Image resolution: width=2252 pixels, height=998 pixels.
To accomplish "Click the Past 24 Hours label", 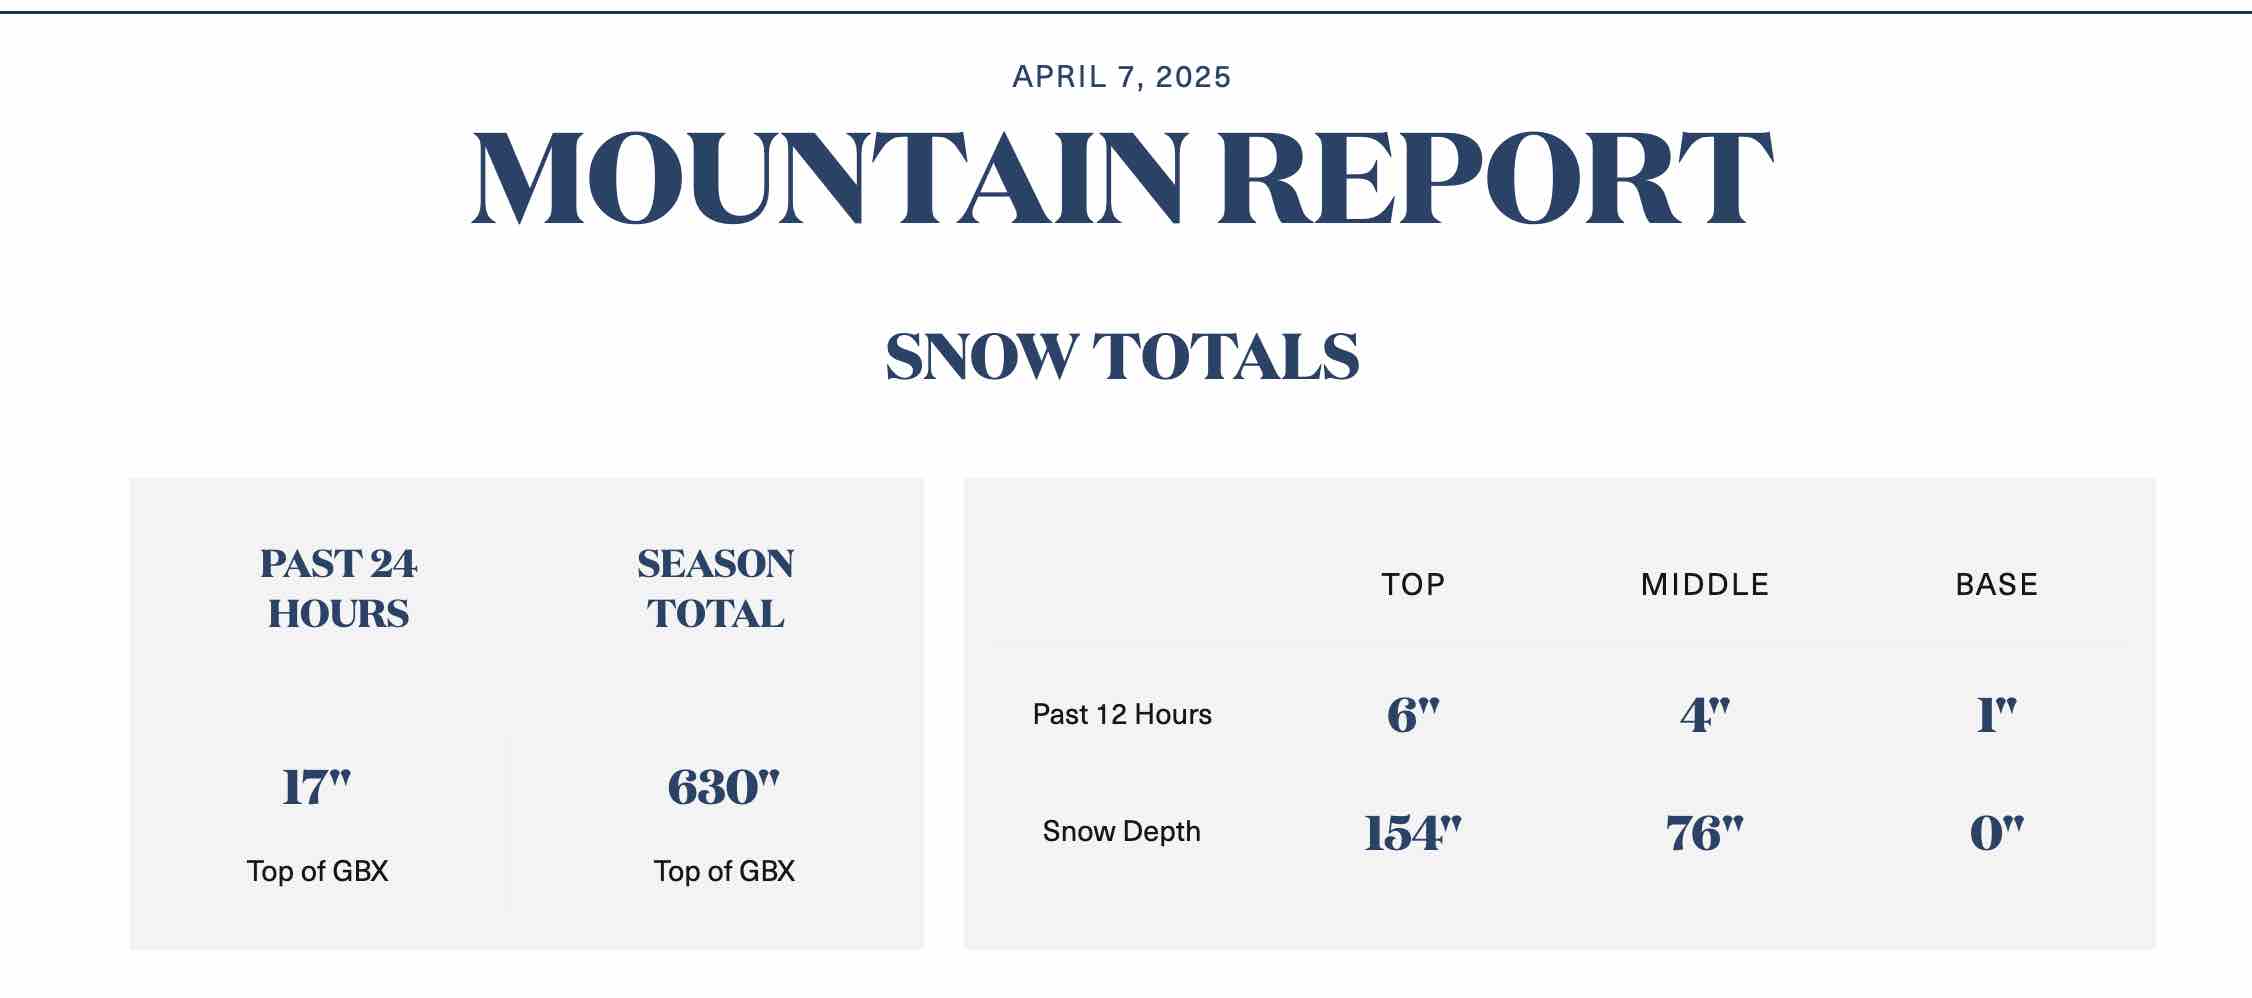I will click(x=338, y=588).
